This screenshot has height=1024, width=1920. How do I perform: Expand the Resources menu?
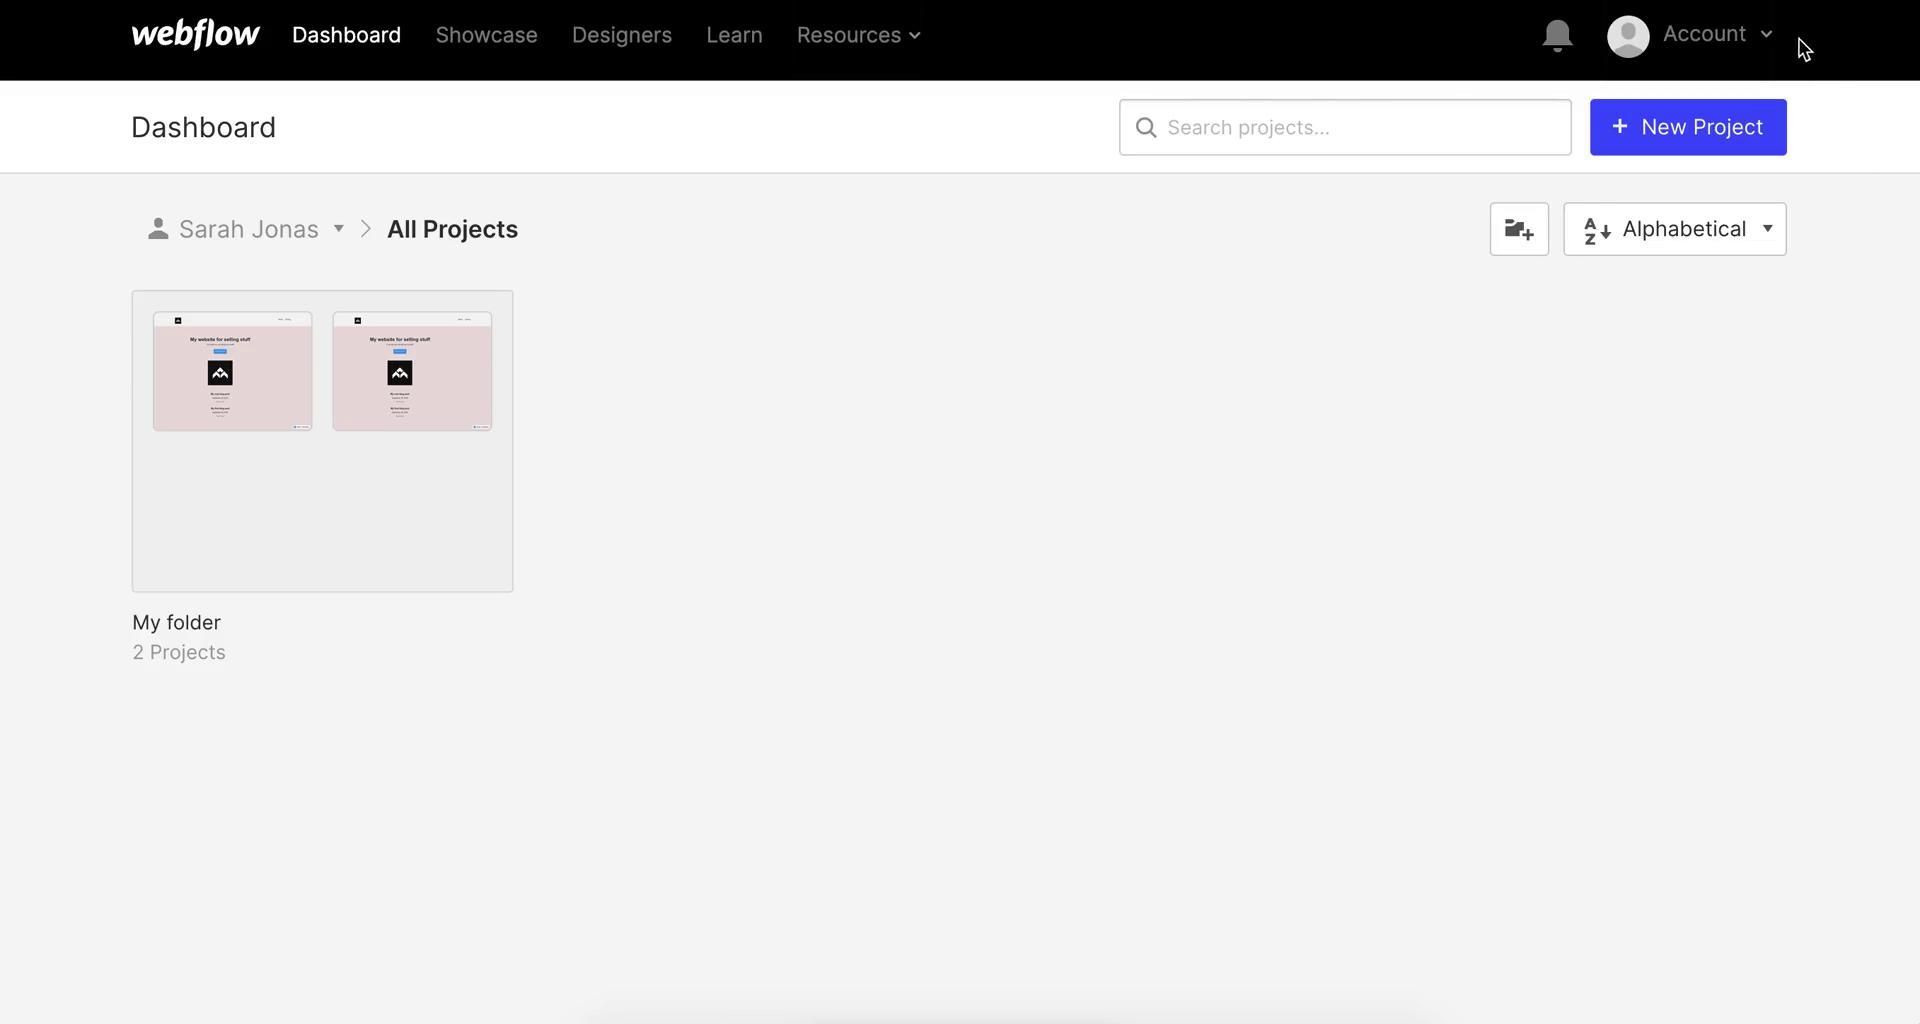[858, 35]
